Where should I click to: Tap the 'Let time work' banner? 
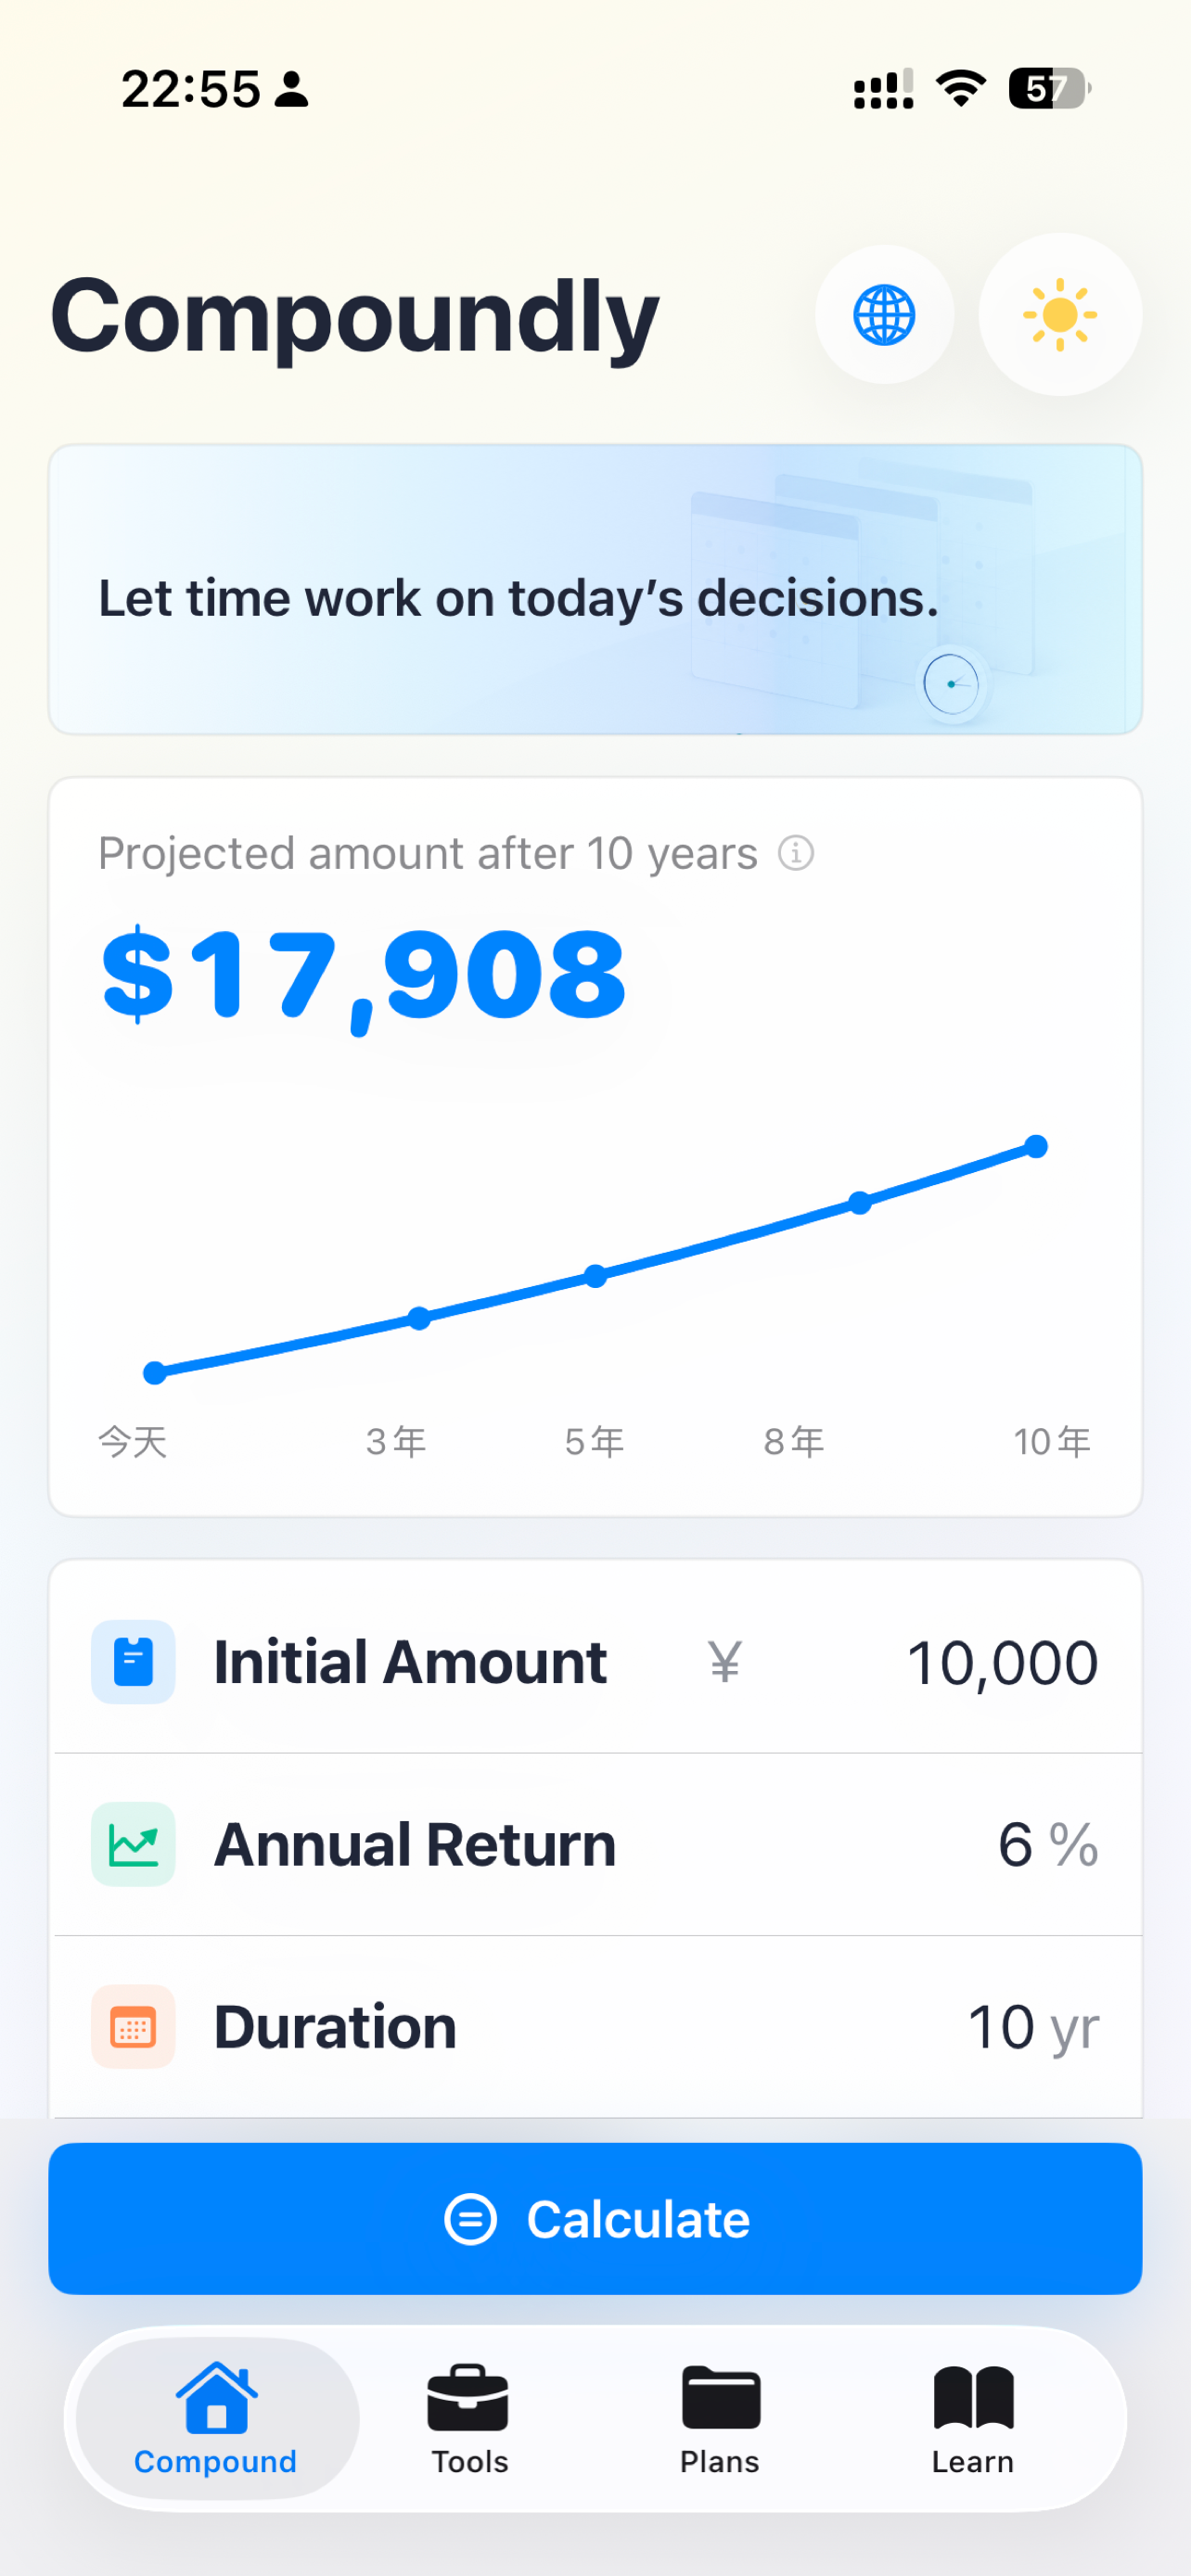coord(595,590)
